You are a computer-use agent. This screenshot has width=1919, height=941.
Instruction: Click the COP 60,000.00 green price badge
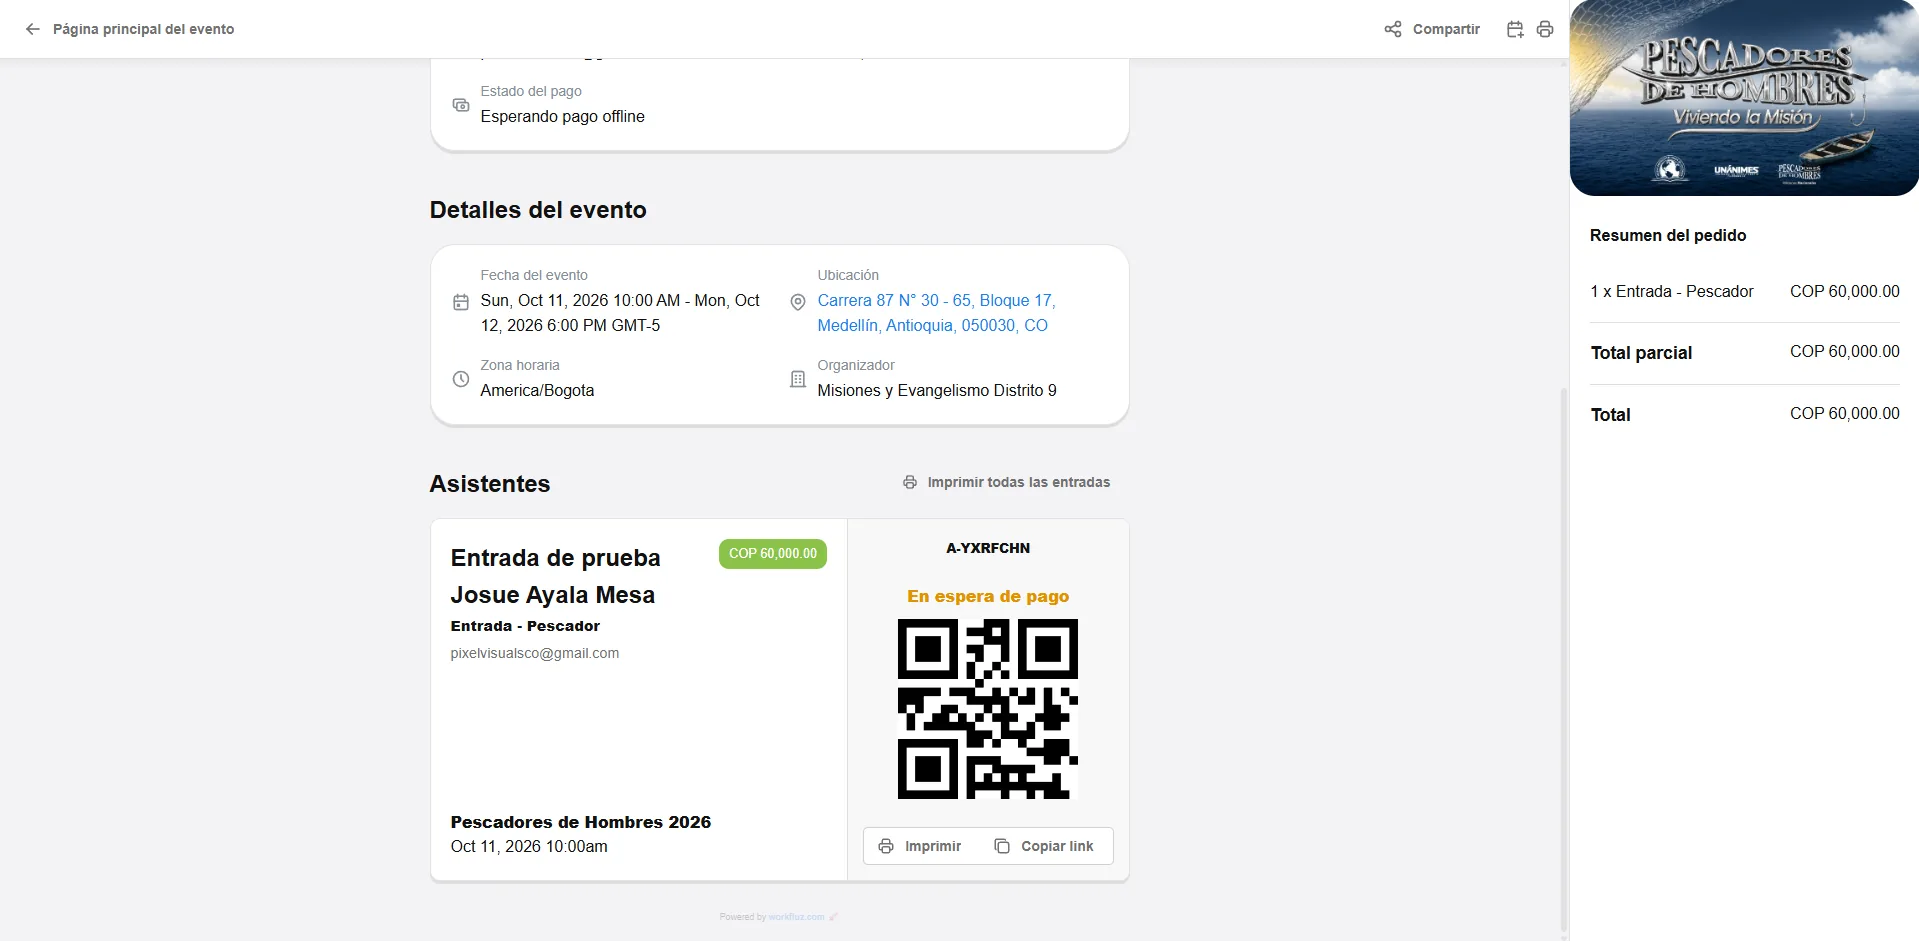773,553
